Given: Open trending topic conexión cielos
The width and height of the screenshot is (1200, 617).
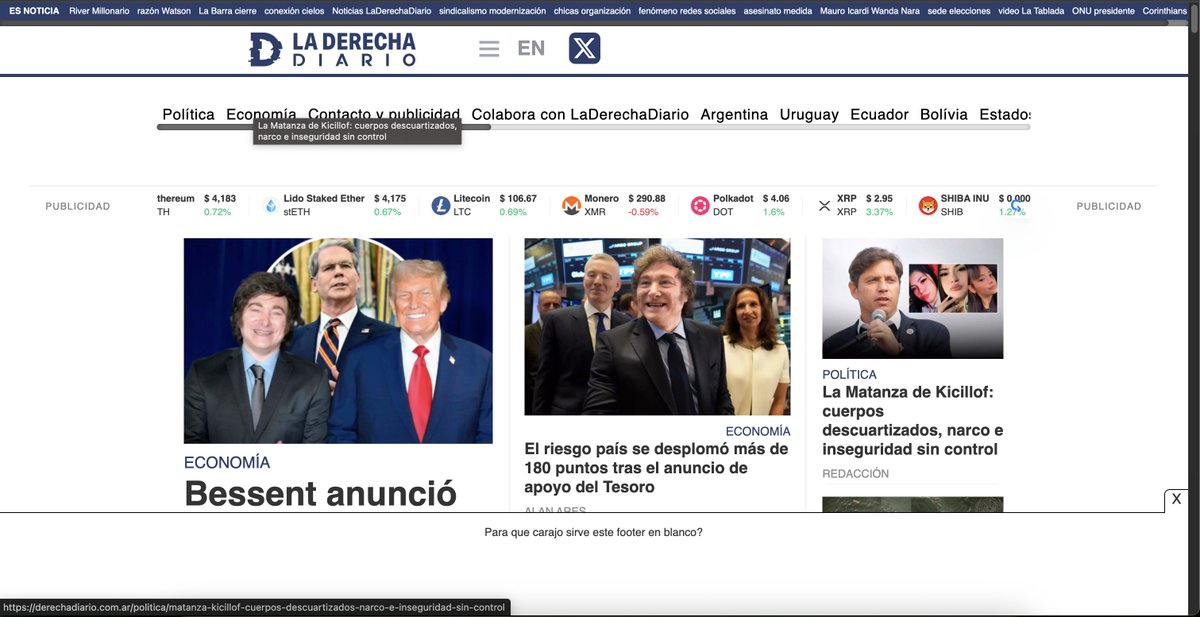Looking at the screenshot, I should pos(294,11).
